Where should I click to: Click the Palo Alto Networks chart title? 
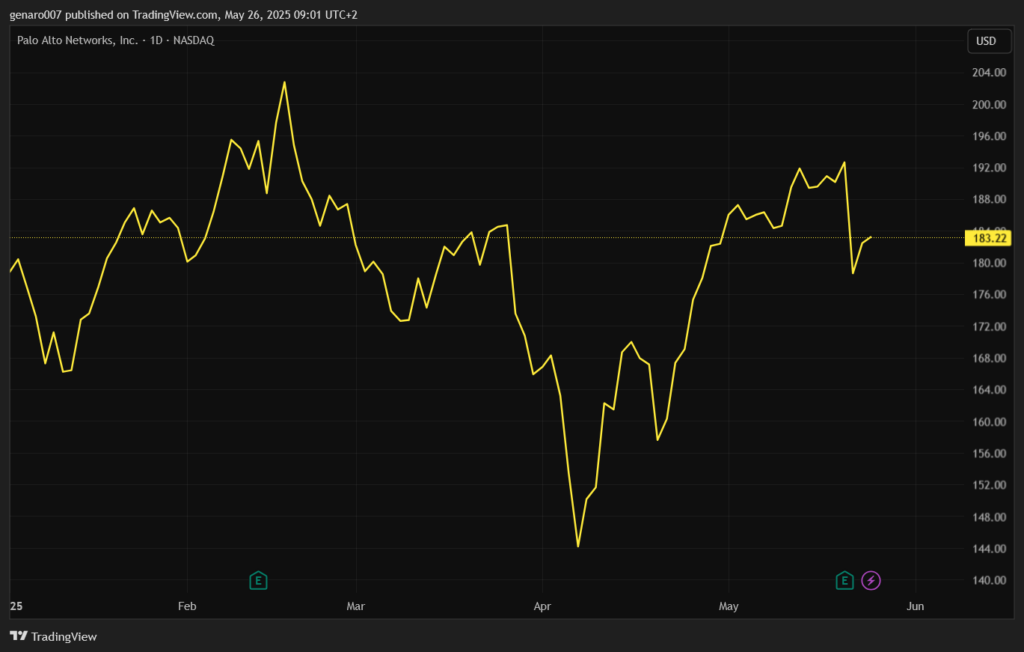point(116,40)
